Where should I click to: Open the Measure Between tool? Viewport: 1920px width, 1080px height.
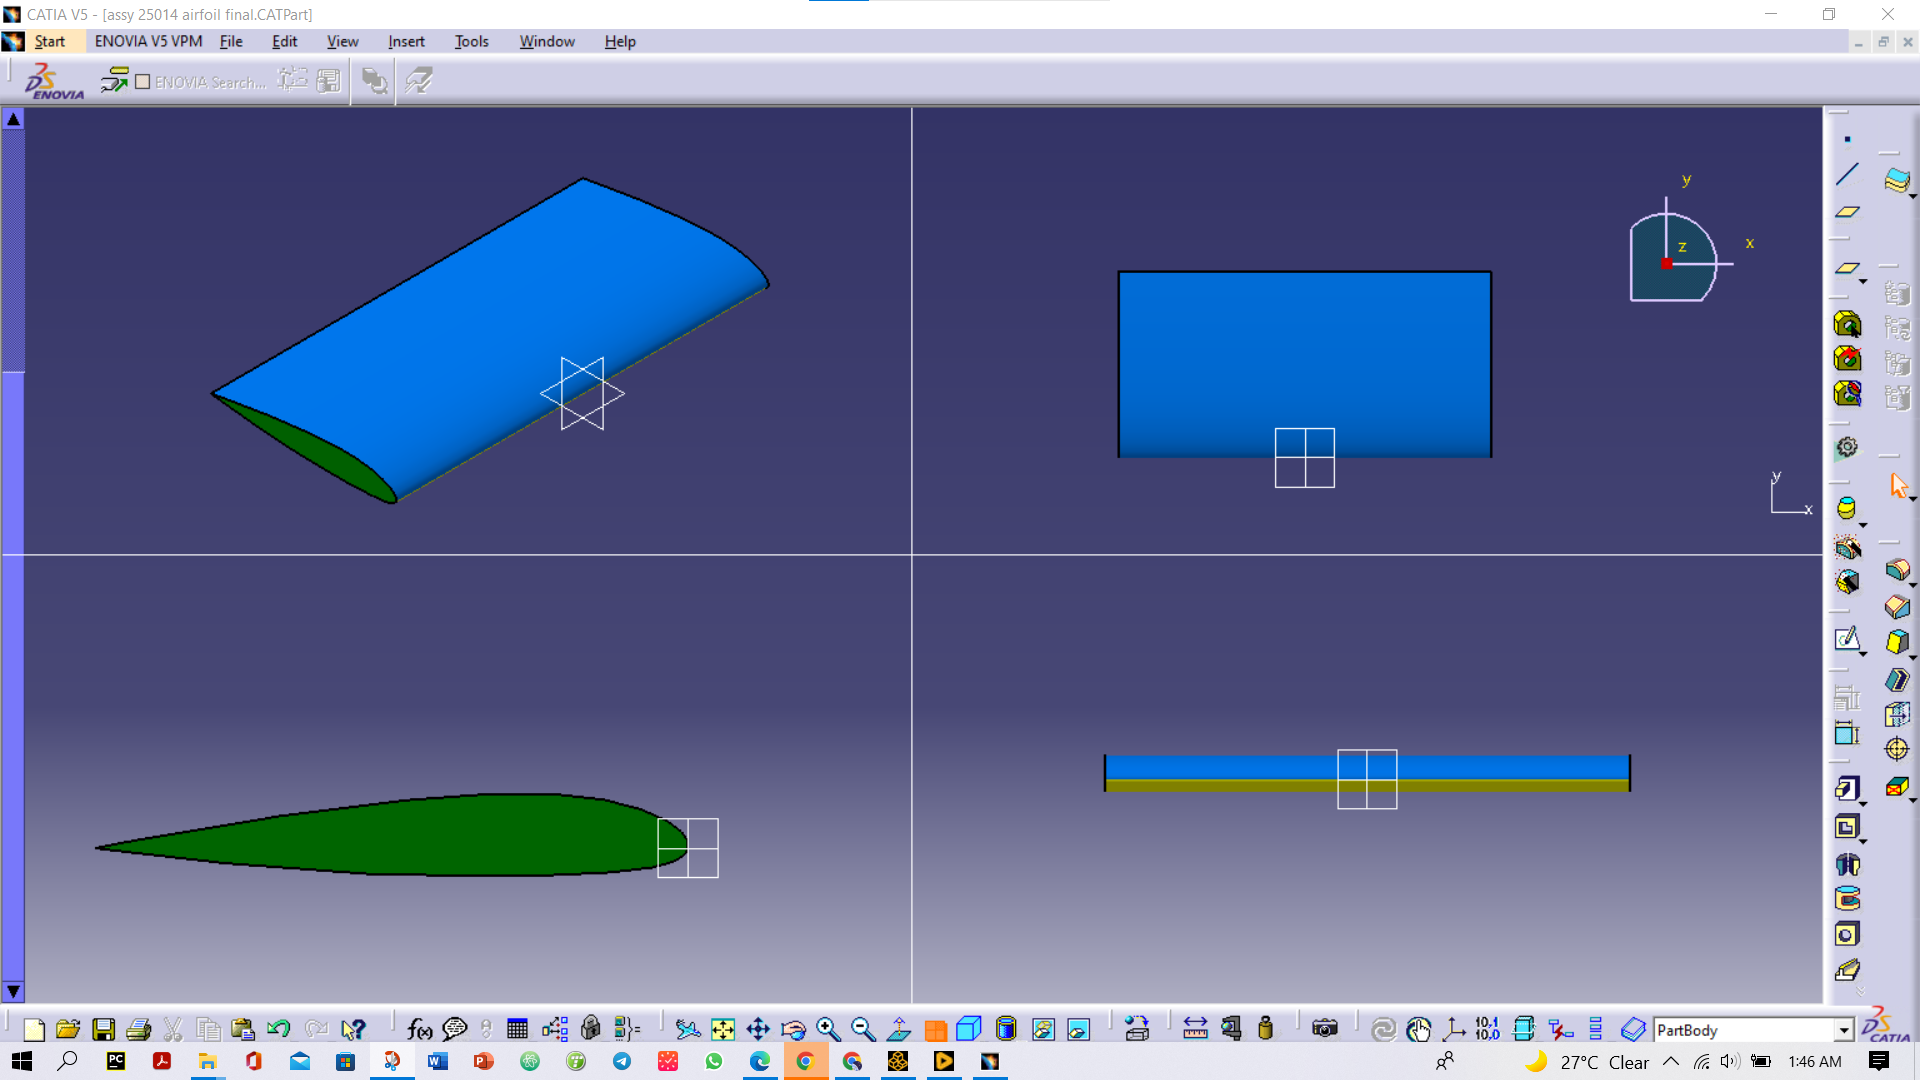click(x=1195, y=1029)
